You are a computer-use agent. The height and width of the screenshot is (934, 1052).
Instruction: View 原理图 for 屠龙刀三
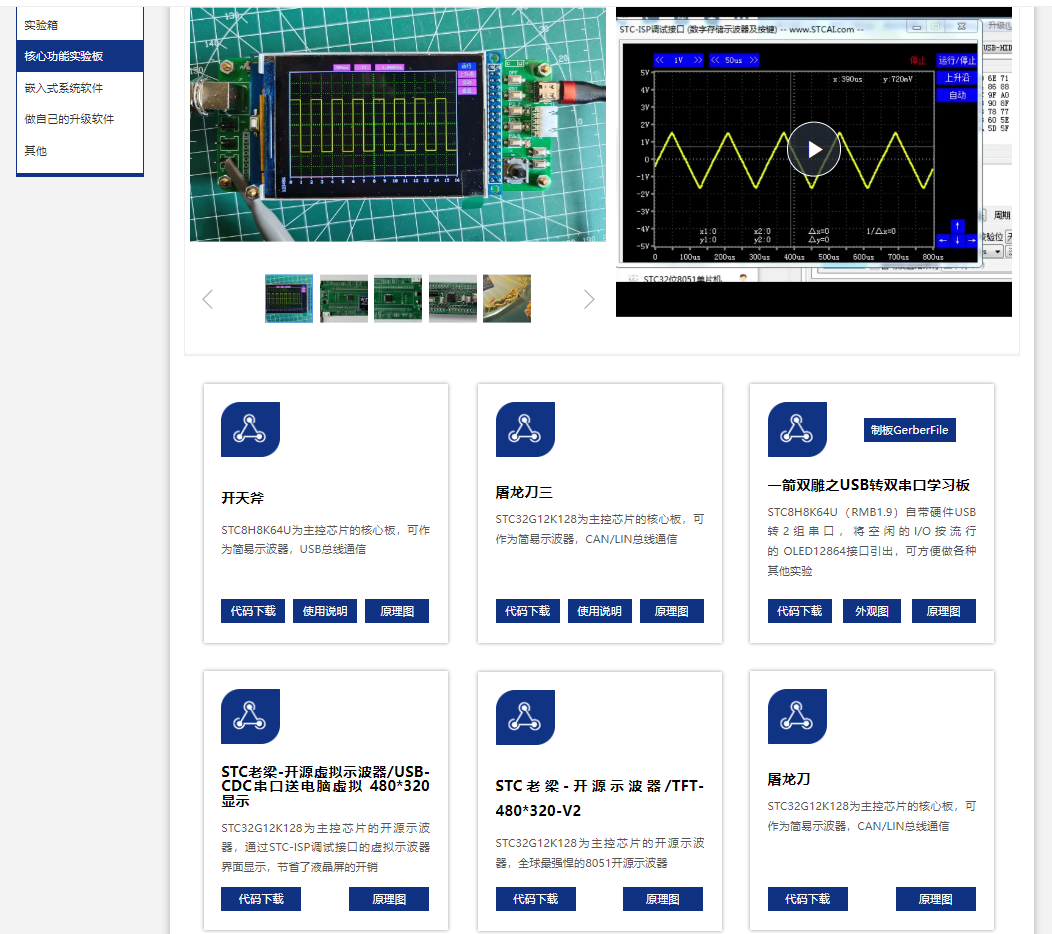pyautogui.click(x=672, y=611)
